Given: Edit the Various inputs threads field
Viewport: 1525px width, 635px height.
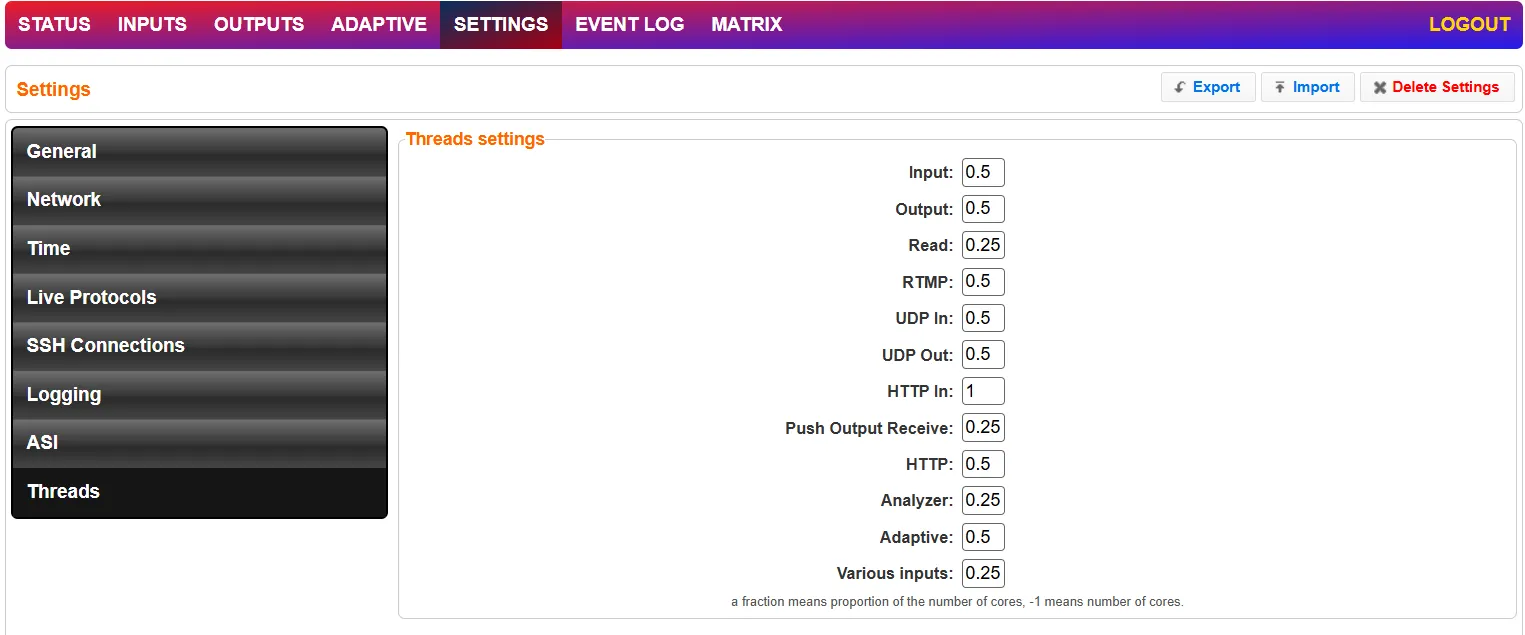Looking at the screenshot, I should point(983,574).
